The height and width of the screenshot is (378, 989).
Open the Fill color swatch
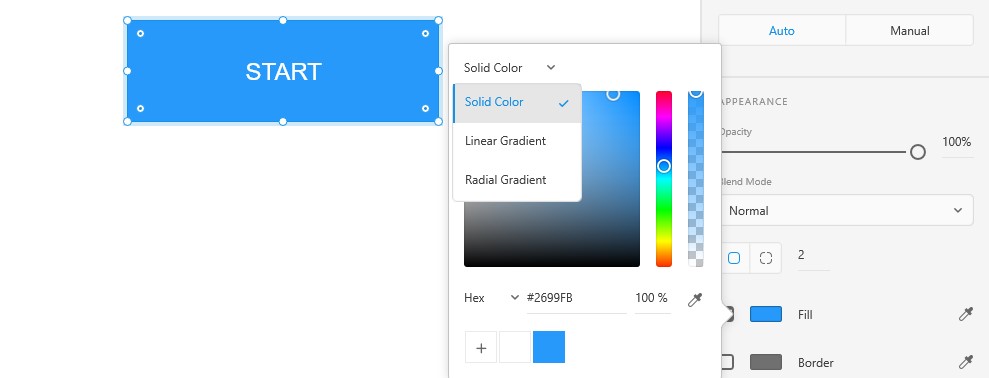tap(766, 314)
